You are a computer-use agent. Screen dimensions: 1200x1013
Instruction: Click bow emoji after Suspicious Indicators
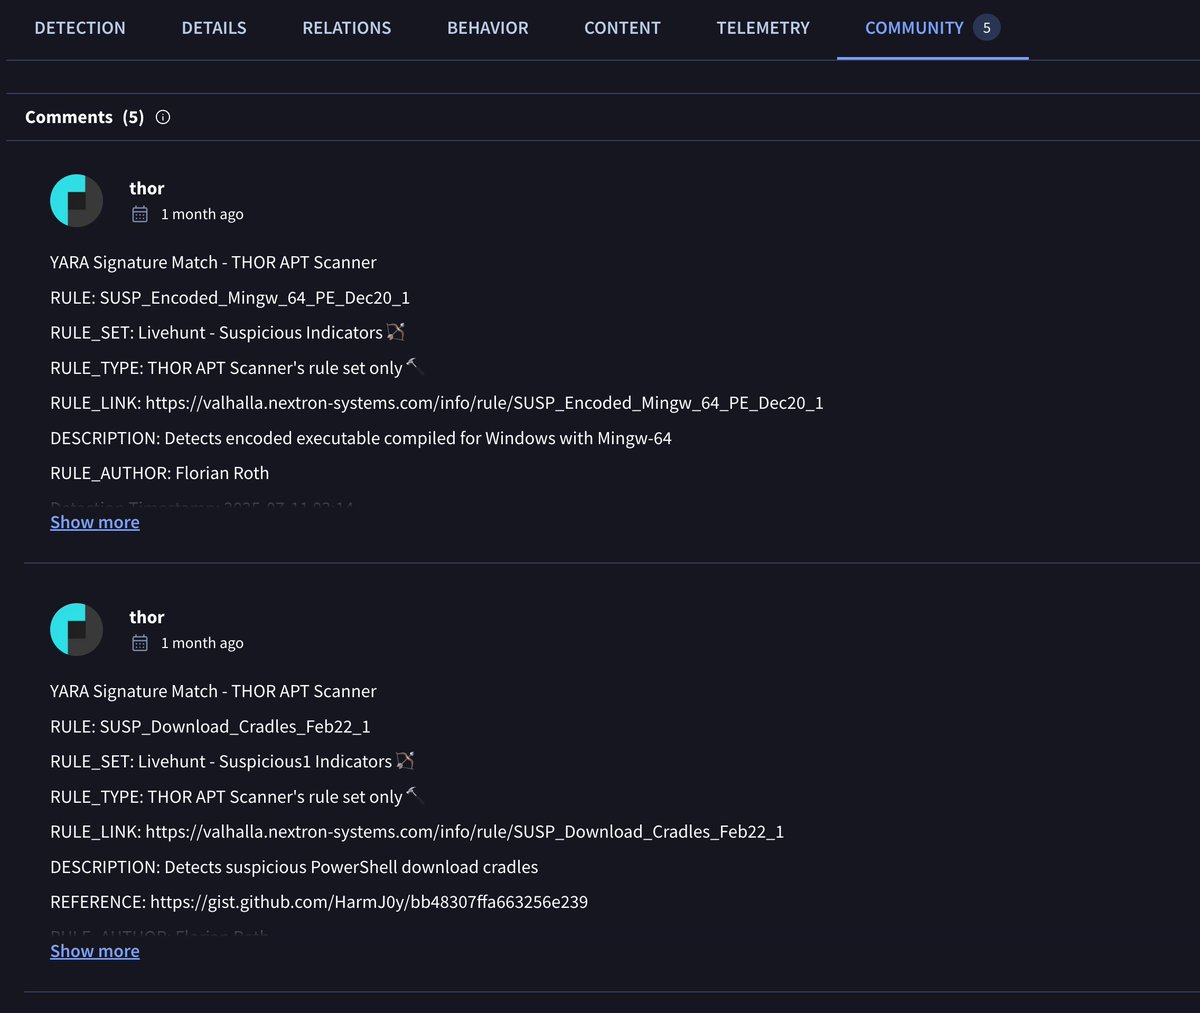point(396,332)
